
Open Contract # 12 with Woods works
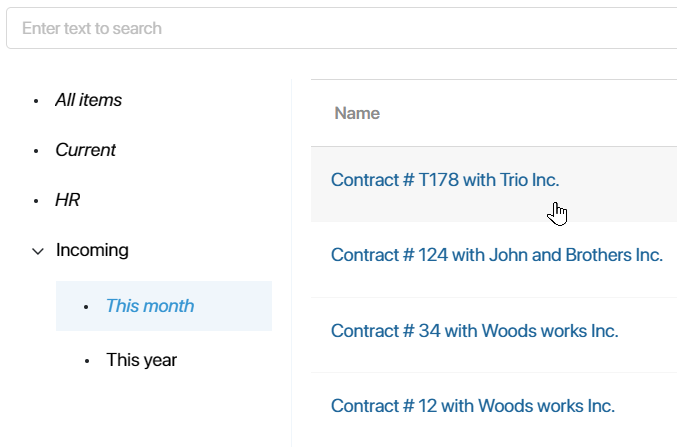click(473, 406)
